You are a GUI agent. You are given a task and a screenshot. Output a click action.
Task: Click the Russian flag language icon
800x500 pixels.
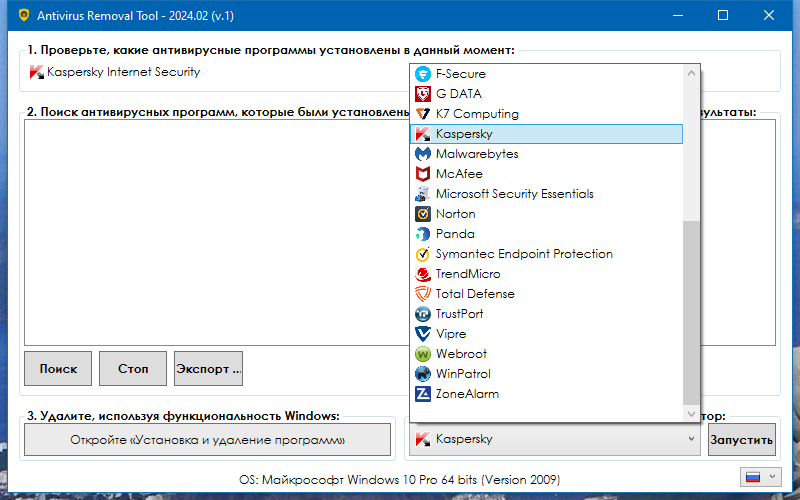point(753,477)
